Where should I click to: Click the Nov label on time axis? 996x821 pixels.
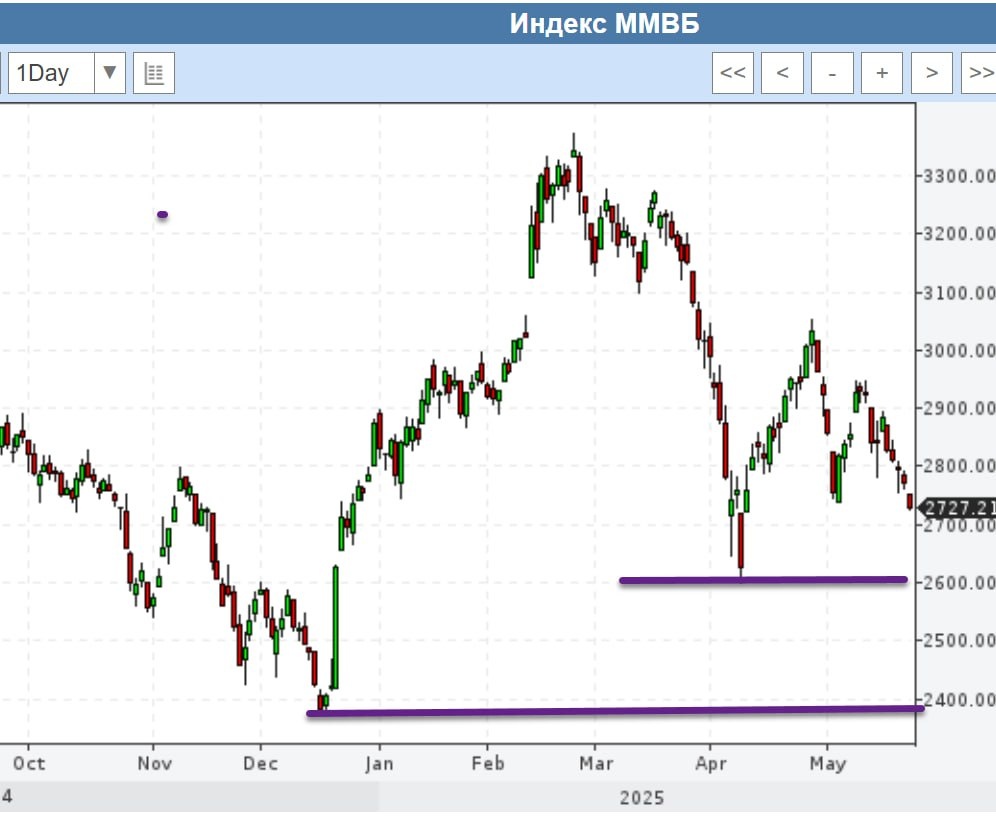[154, 763]
